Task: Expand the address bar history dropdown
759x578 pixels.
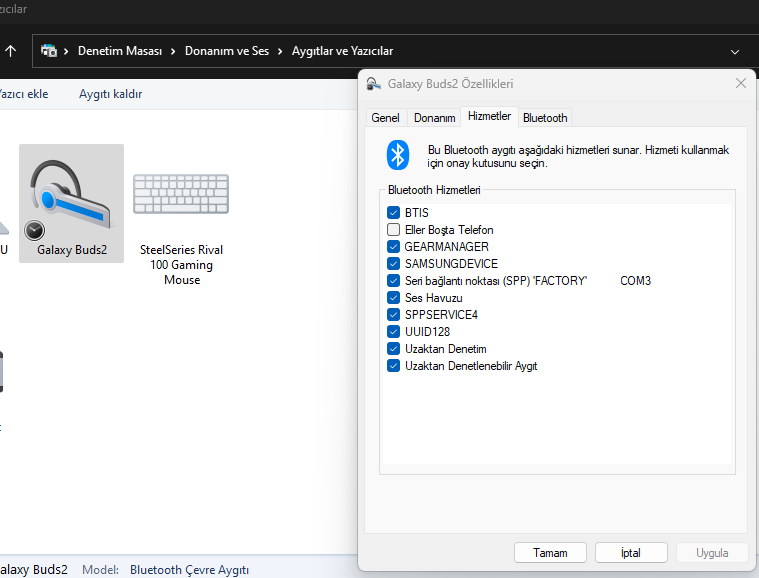Action: (x=736, y=51)
